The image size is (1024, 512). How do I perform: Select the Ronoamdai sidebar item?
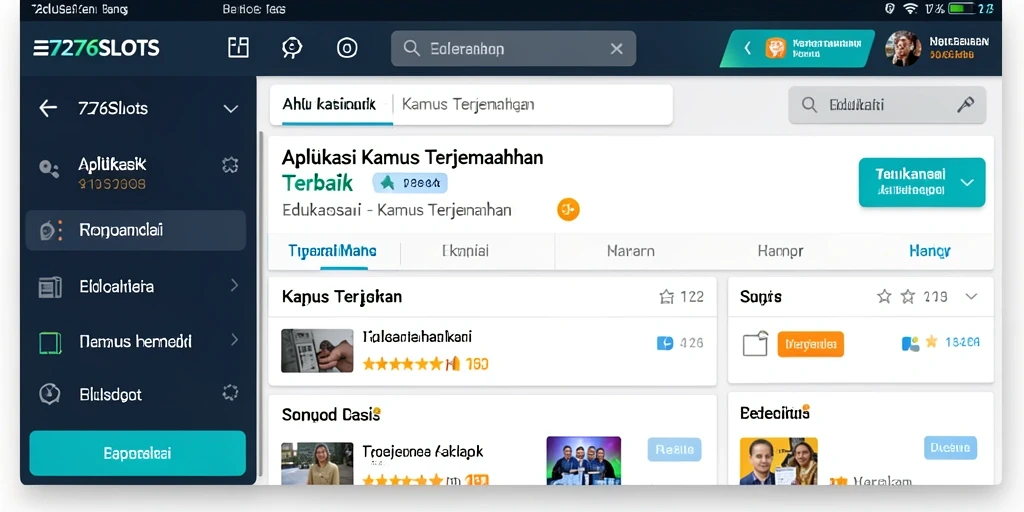coord(136,231)
